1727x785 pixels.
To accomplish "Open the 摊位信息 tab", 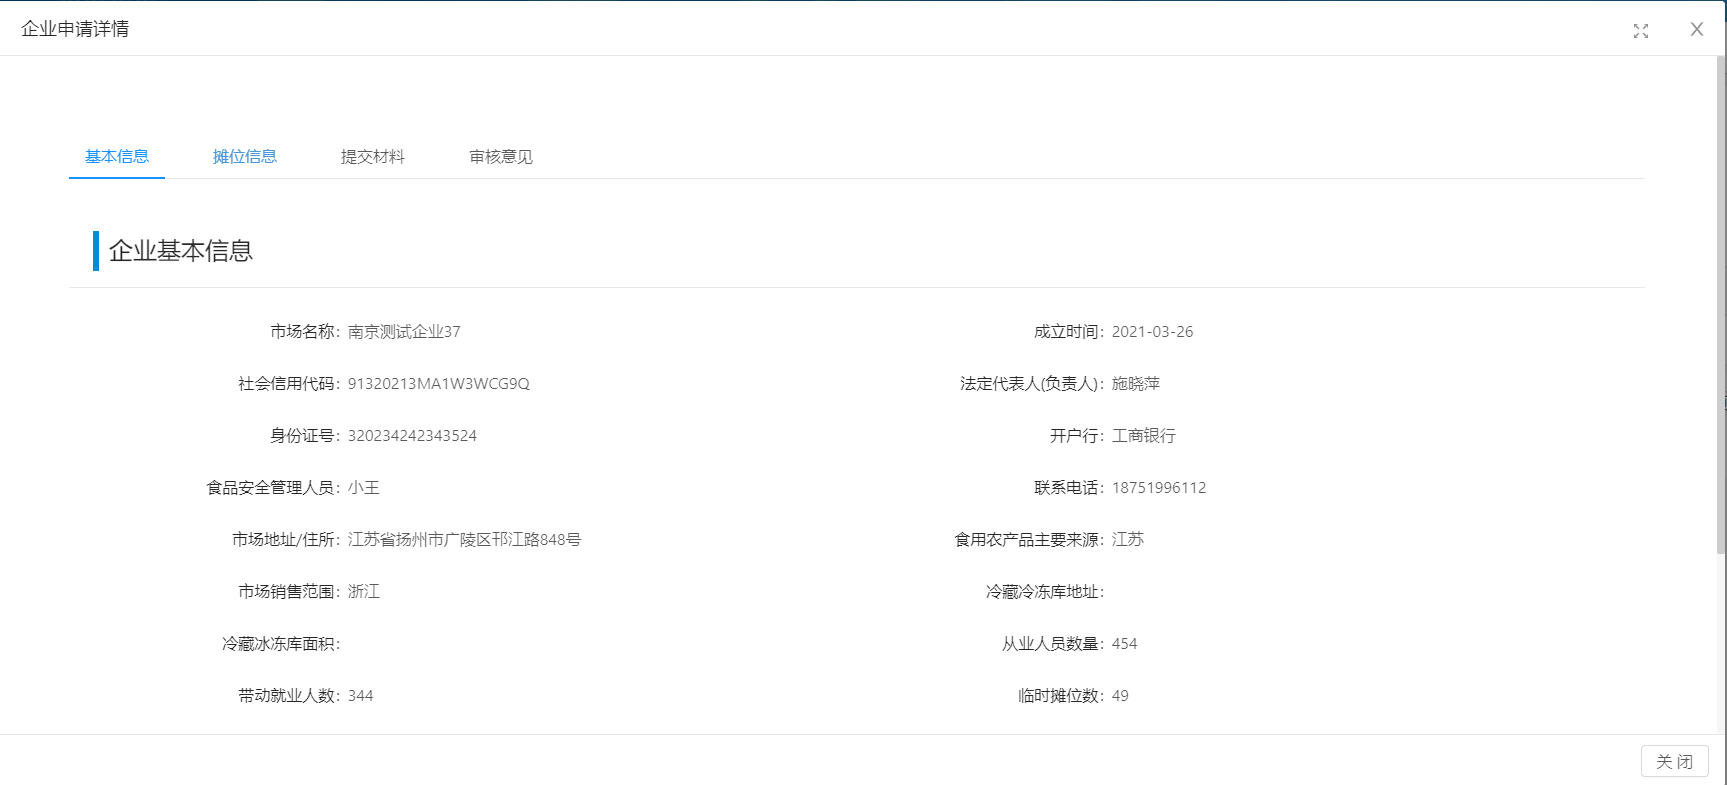I will point(245,157).
